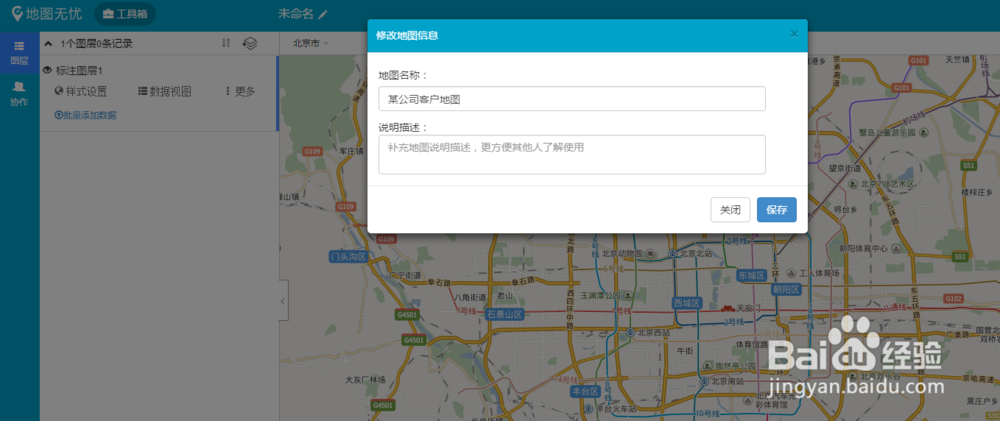
Task: Close the 修改地图信息 dialog with X
Action: pos(794,34)
